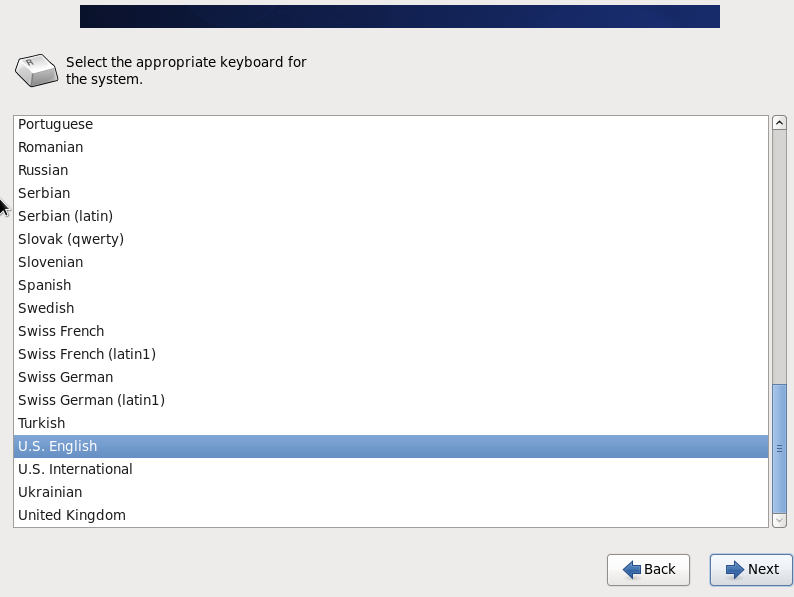
Task: Pick Ukrainian from the keyboard list
Action: pos(391,492)
